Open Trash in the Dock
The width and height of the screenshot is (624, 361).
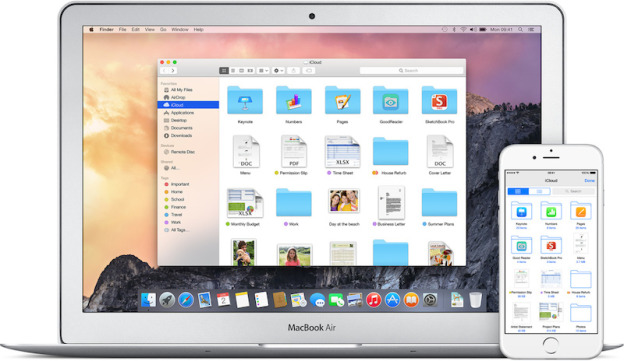pyautogui.click(x=476, y=300)
